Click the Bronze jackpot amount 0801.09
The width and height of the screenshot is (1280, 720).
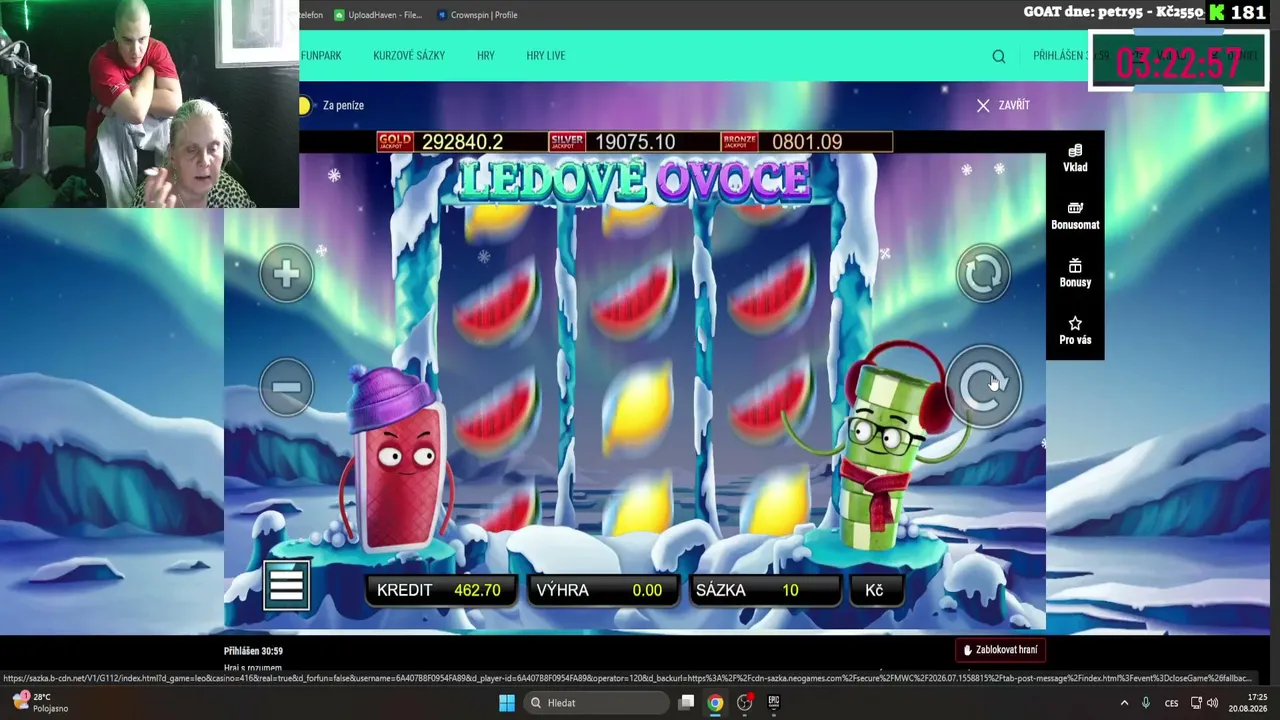pyautogui.click(x=807, y=142)
